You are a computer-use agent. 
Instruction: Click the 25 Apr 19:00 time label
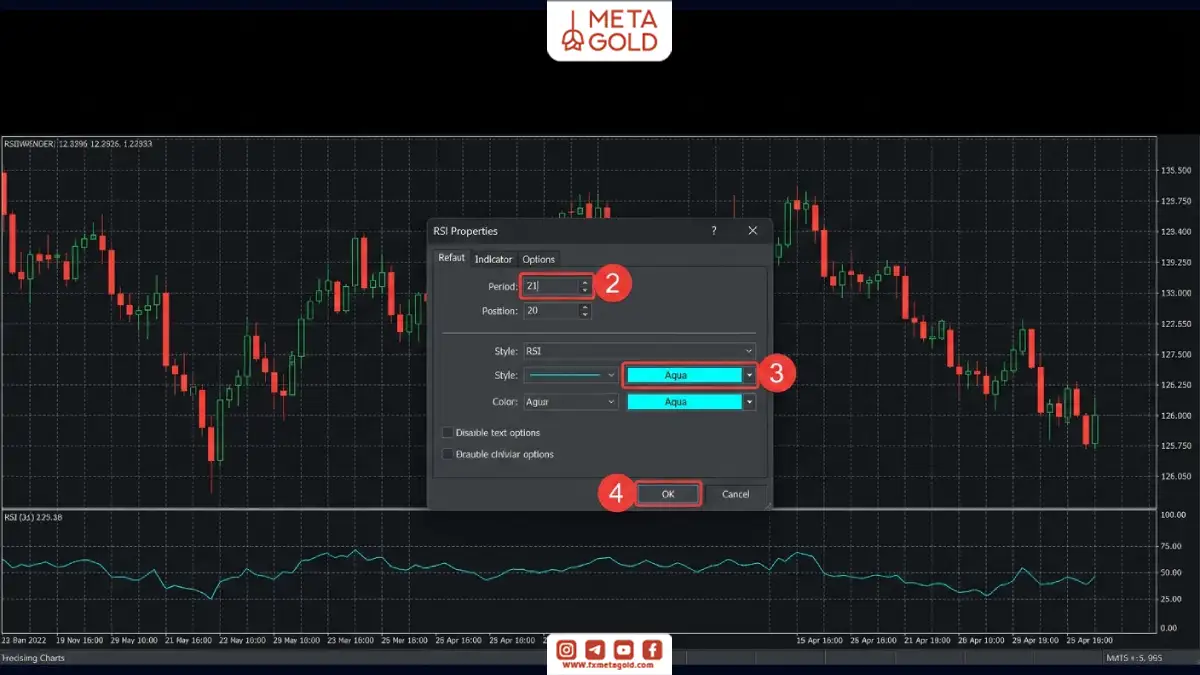[x=1089, y=640]
